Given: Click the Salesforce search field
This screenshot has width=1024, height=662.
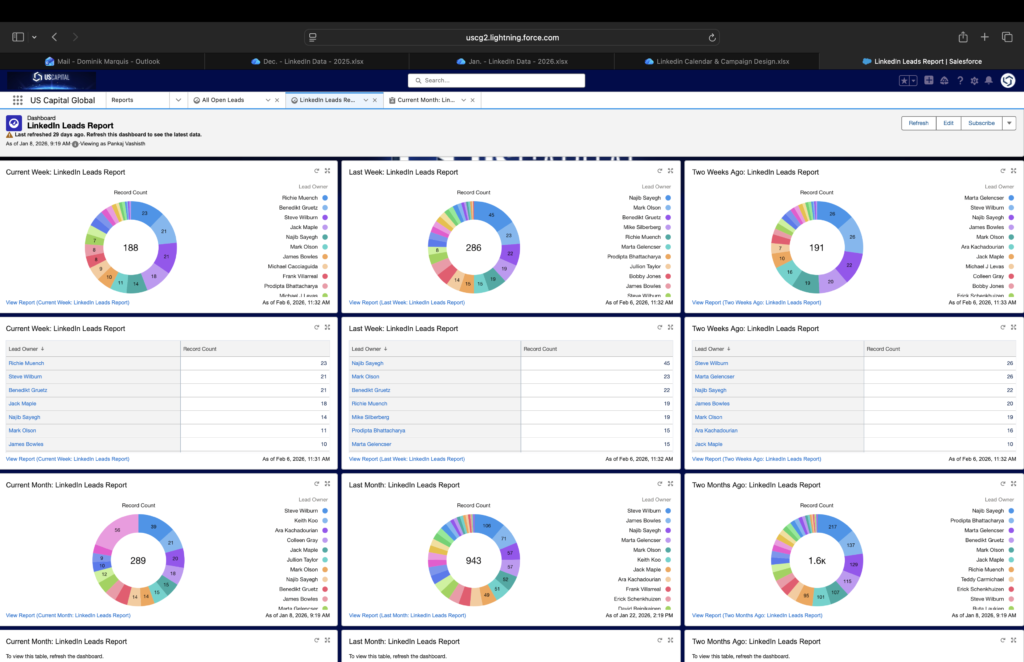Looking at the screenshot, I should click(510, 80).
